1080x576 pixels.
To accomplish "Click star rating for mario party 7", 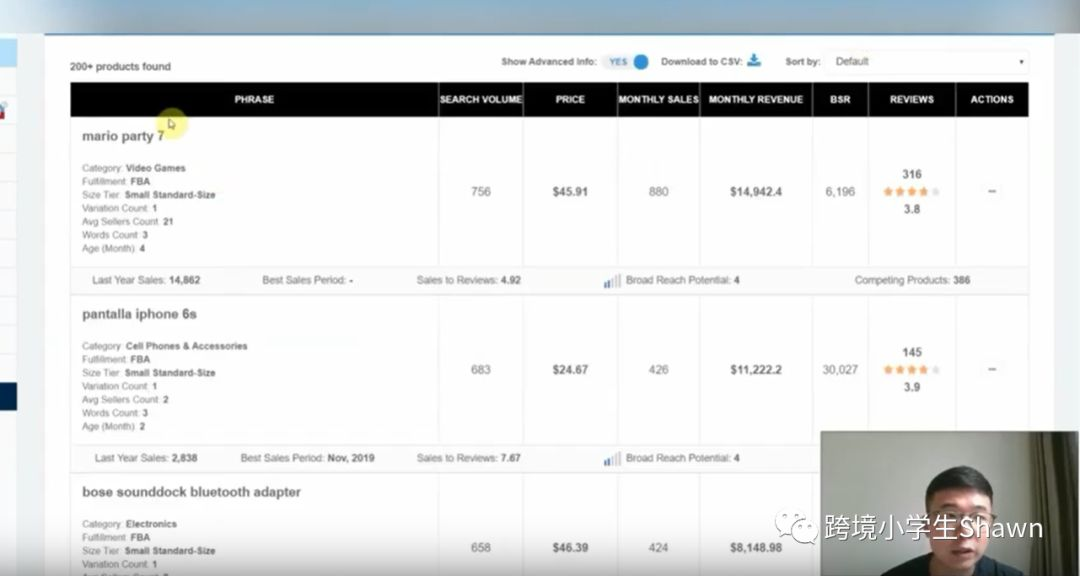I will pyautogui.click(x=912, y=192).
